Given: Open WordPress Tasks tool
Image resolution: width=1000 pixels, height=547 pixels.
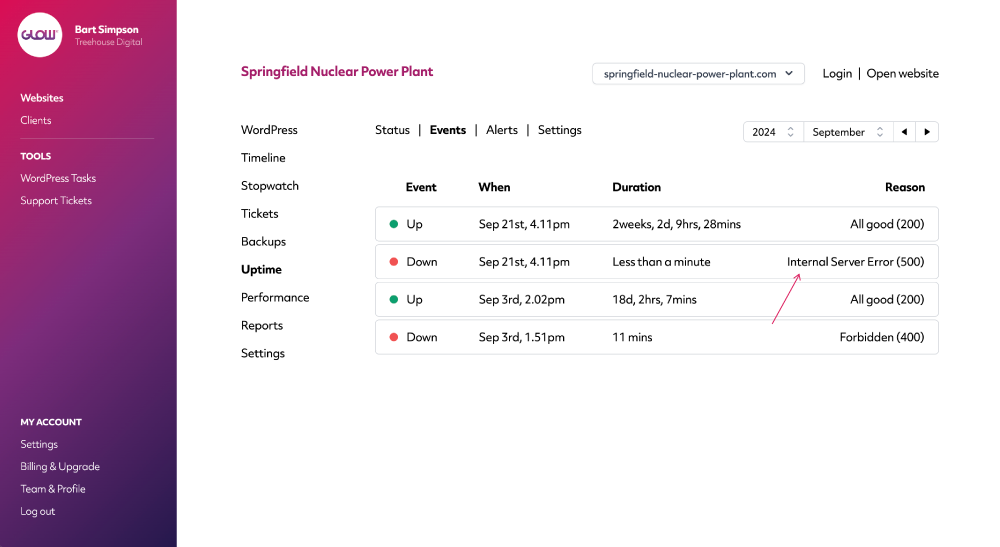Looking at the screenshot, I should pos(58,178).
